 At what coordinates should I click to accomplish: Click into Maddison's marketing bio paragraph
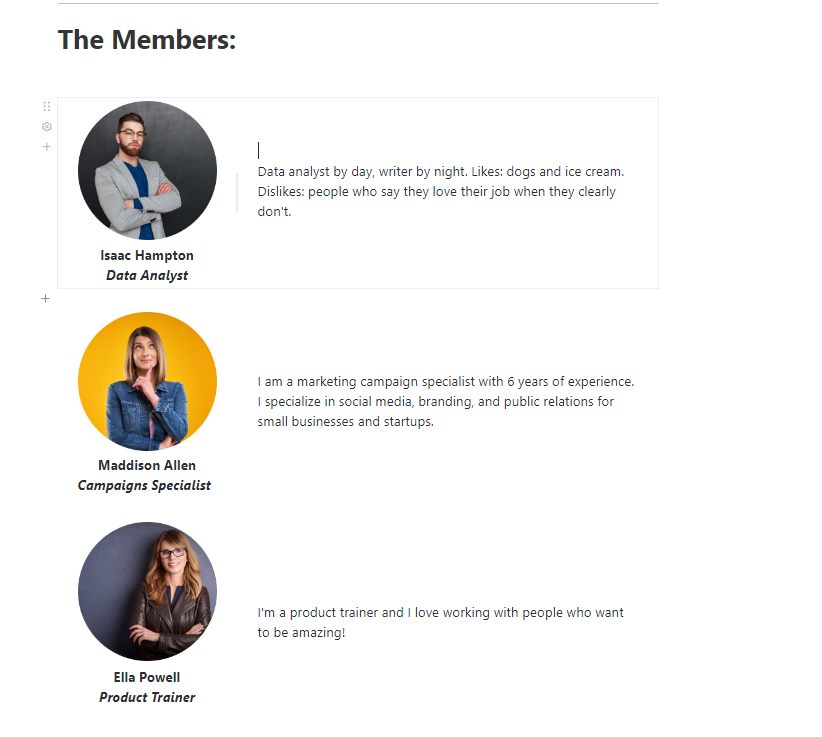pyautogui.click(x=445, y=401)
